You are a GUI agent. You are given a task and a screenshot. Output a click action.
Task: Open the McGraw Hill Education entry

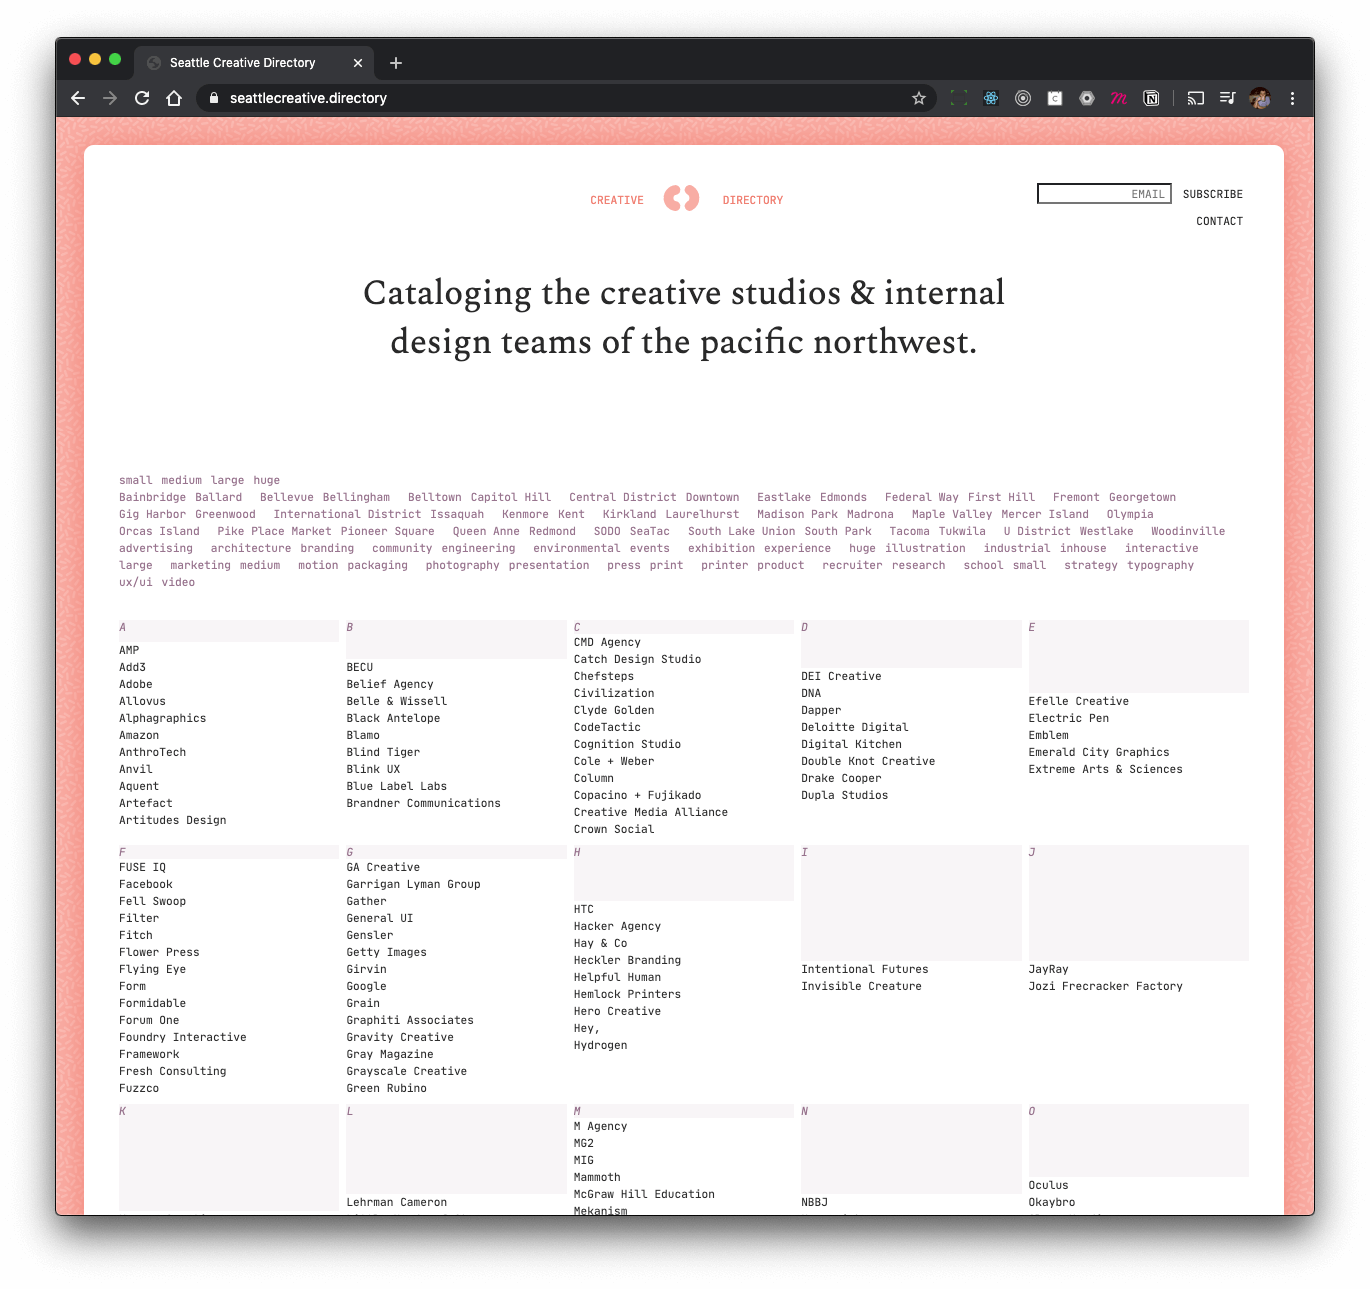[644, 1194]
